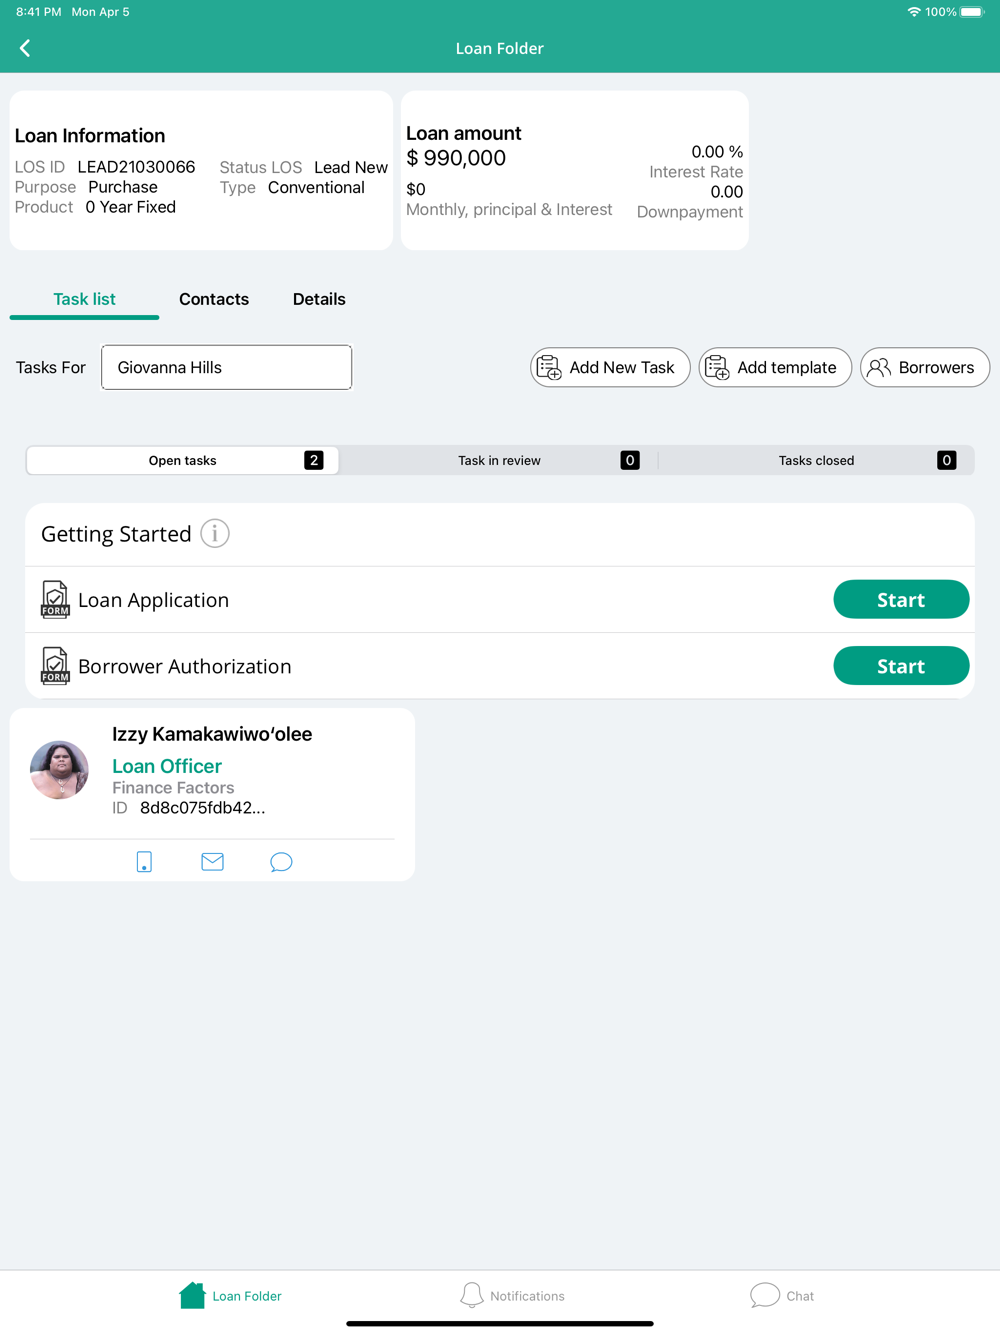The image size is (1000, 1334).
Task: Go back using the header arrow
Action: tap(25, 48)
